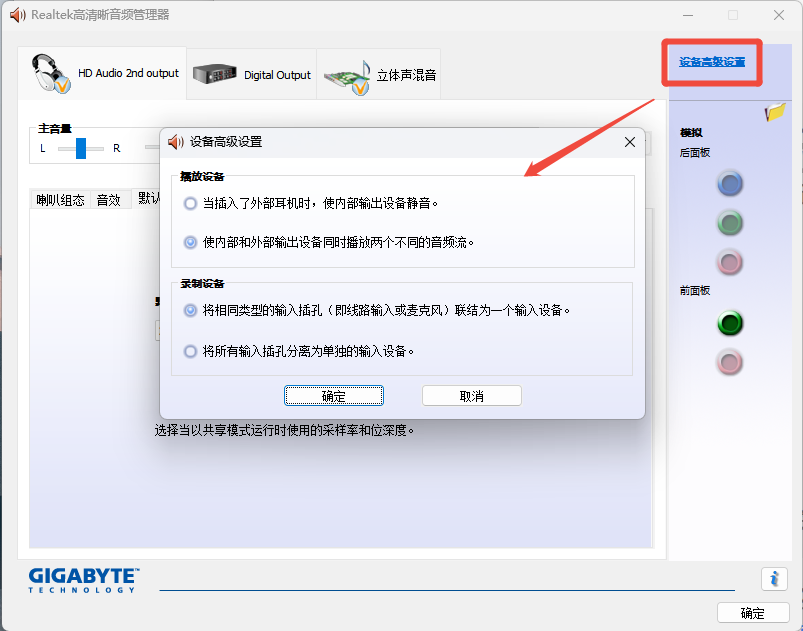Click the 录制设备 group label
Viewport: 803px width, 631px height.
(202, 284)
